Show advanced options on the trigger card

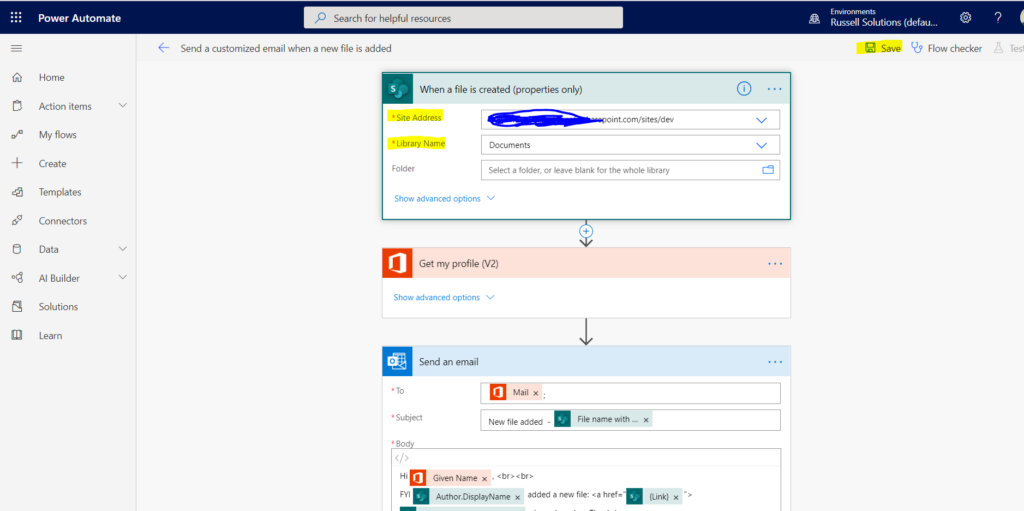coord(445,198)
